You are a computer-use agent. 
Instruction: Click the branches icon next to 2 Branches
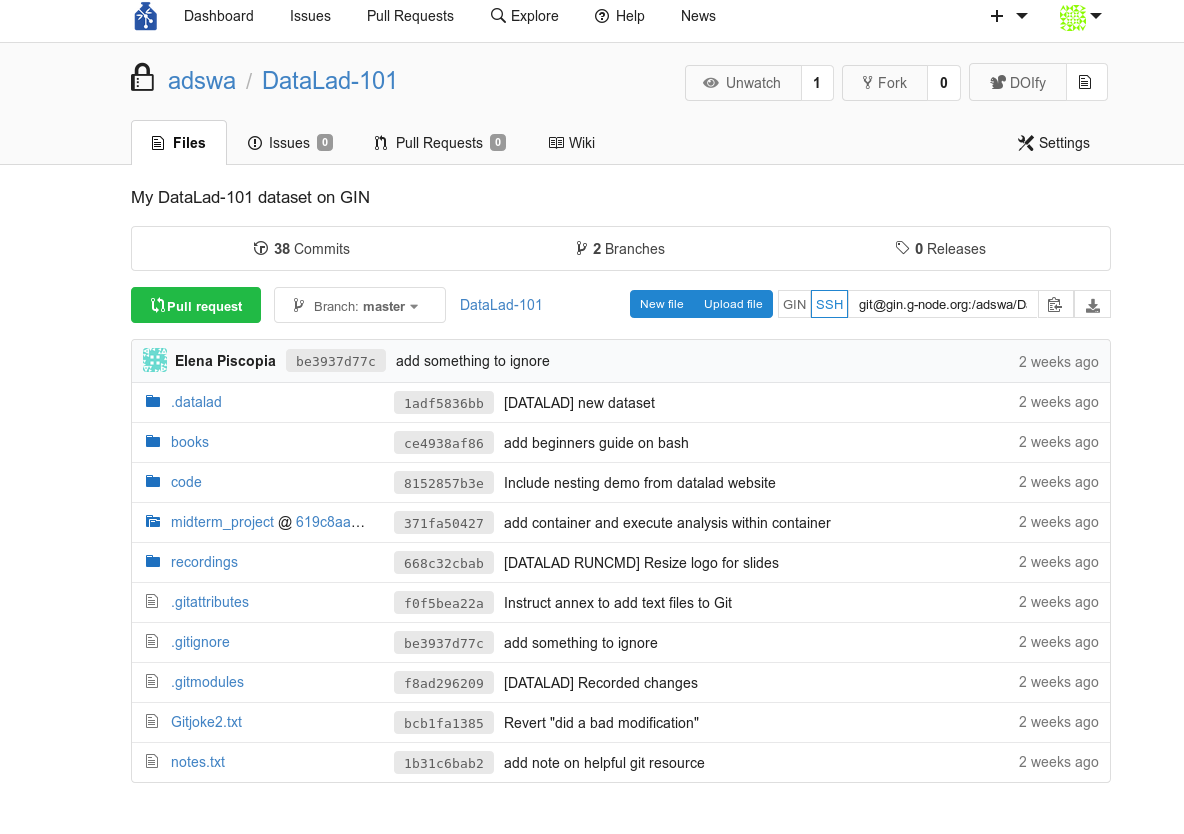coord(582,248)
